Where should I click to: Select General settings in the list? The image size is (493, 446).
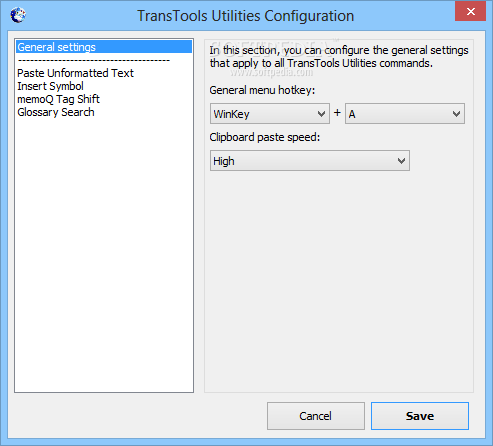(104, 47)
